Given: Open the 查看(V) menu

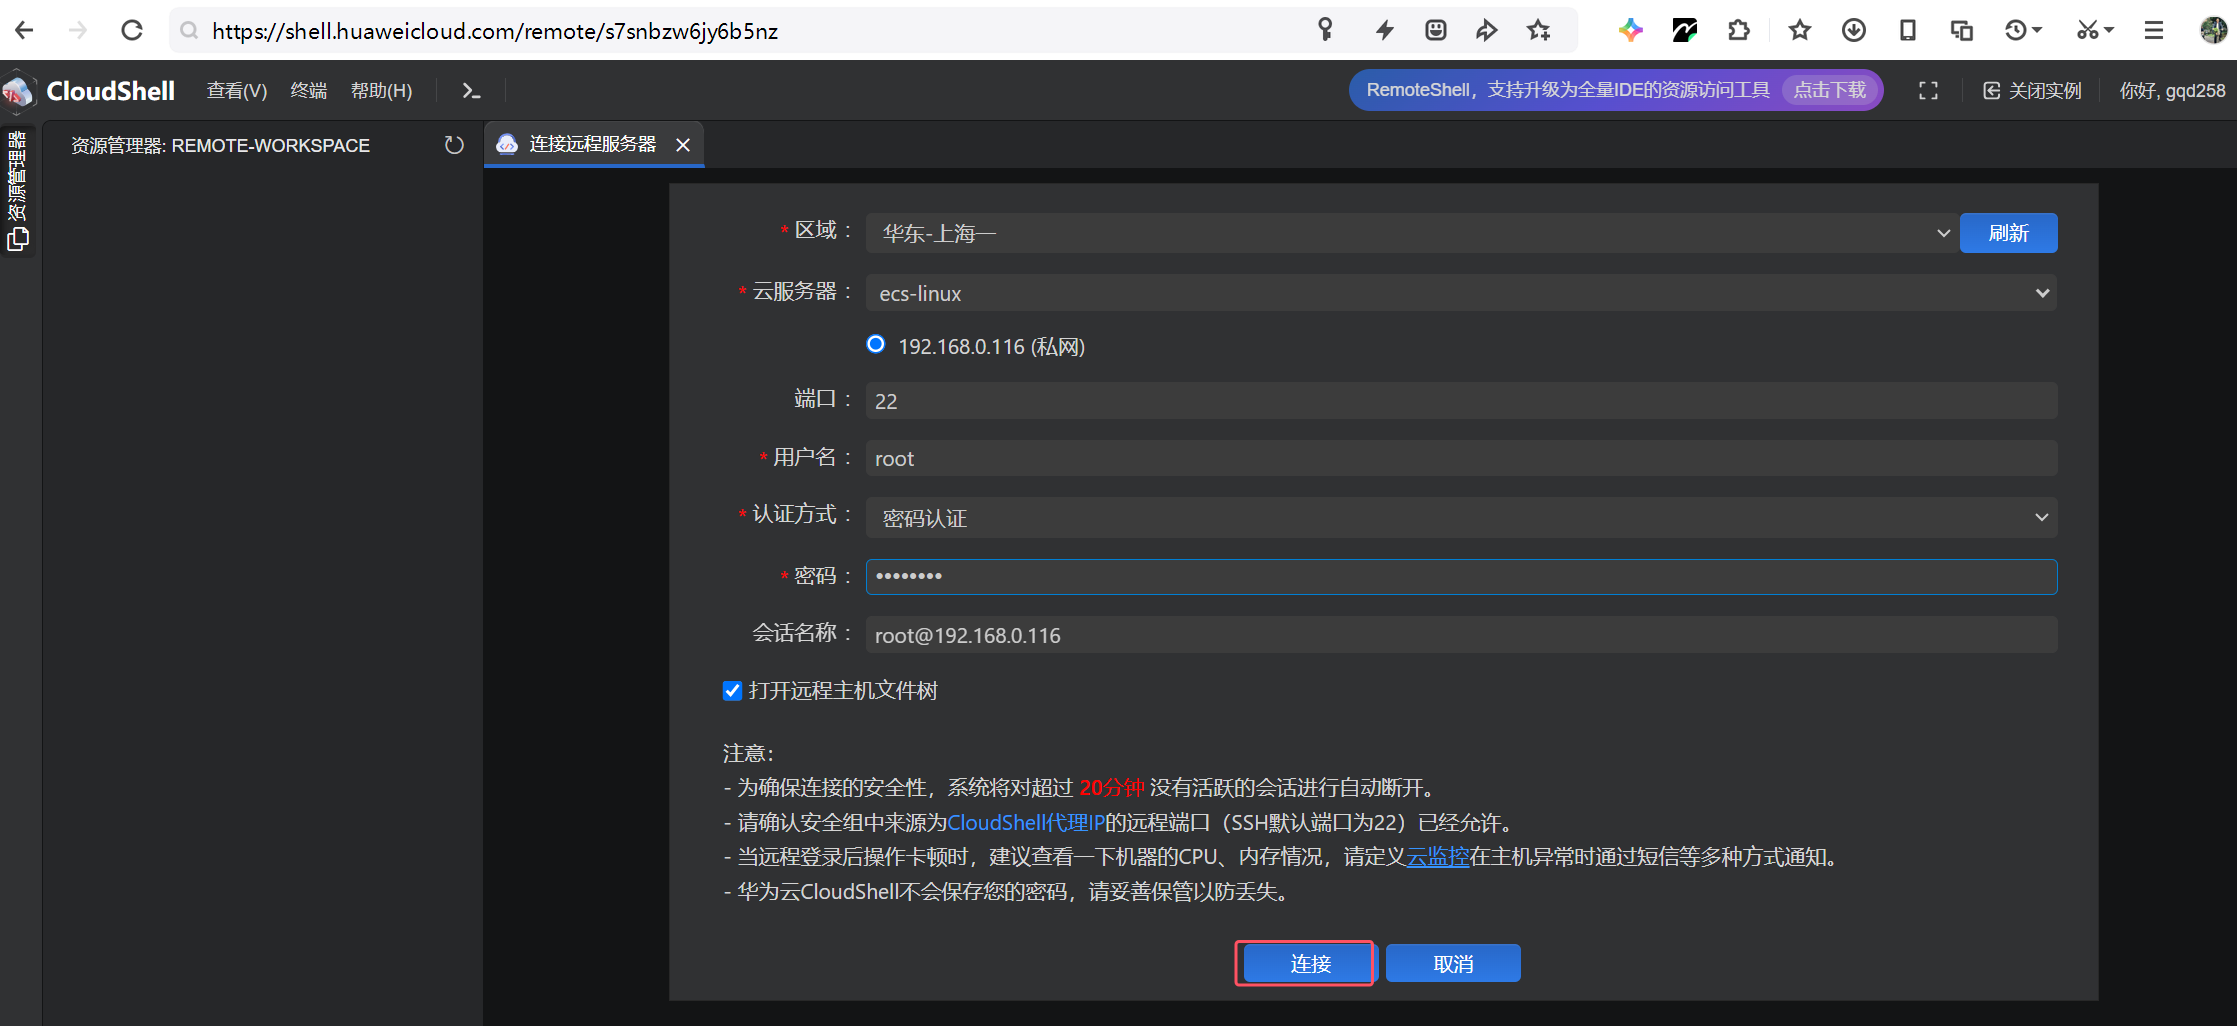Looking at the screenshot, I should coord(237,91).
